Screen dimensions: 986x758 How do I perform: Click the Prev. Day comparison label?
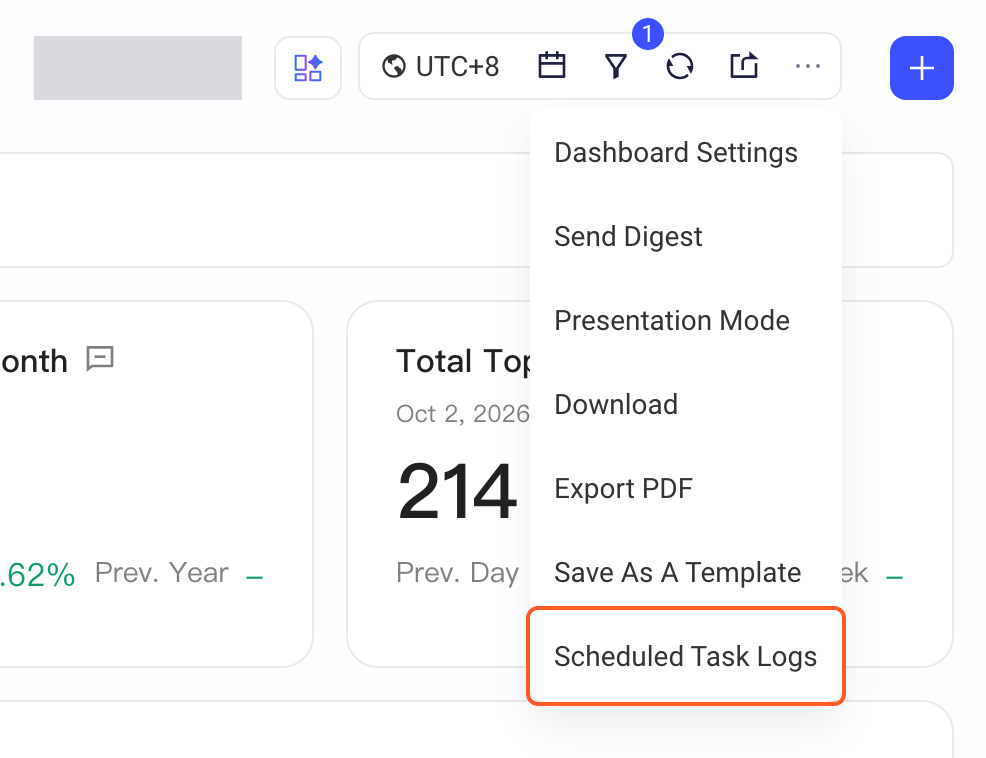pos(457,573)
